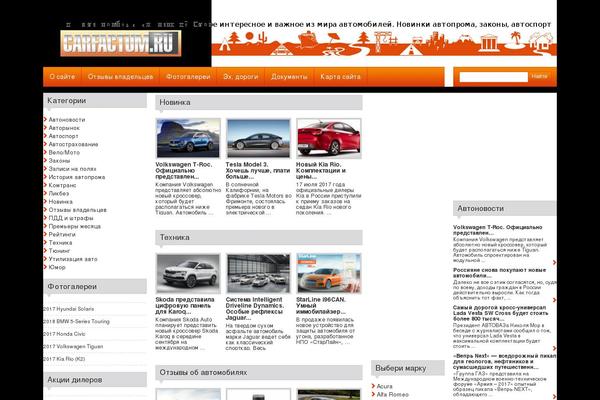This screenshot has width=600, height=400.
Task: Go to 'Фотогалереи' in the top menu
Action: pyautogui.click(x=188, y=77)
